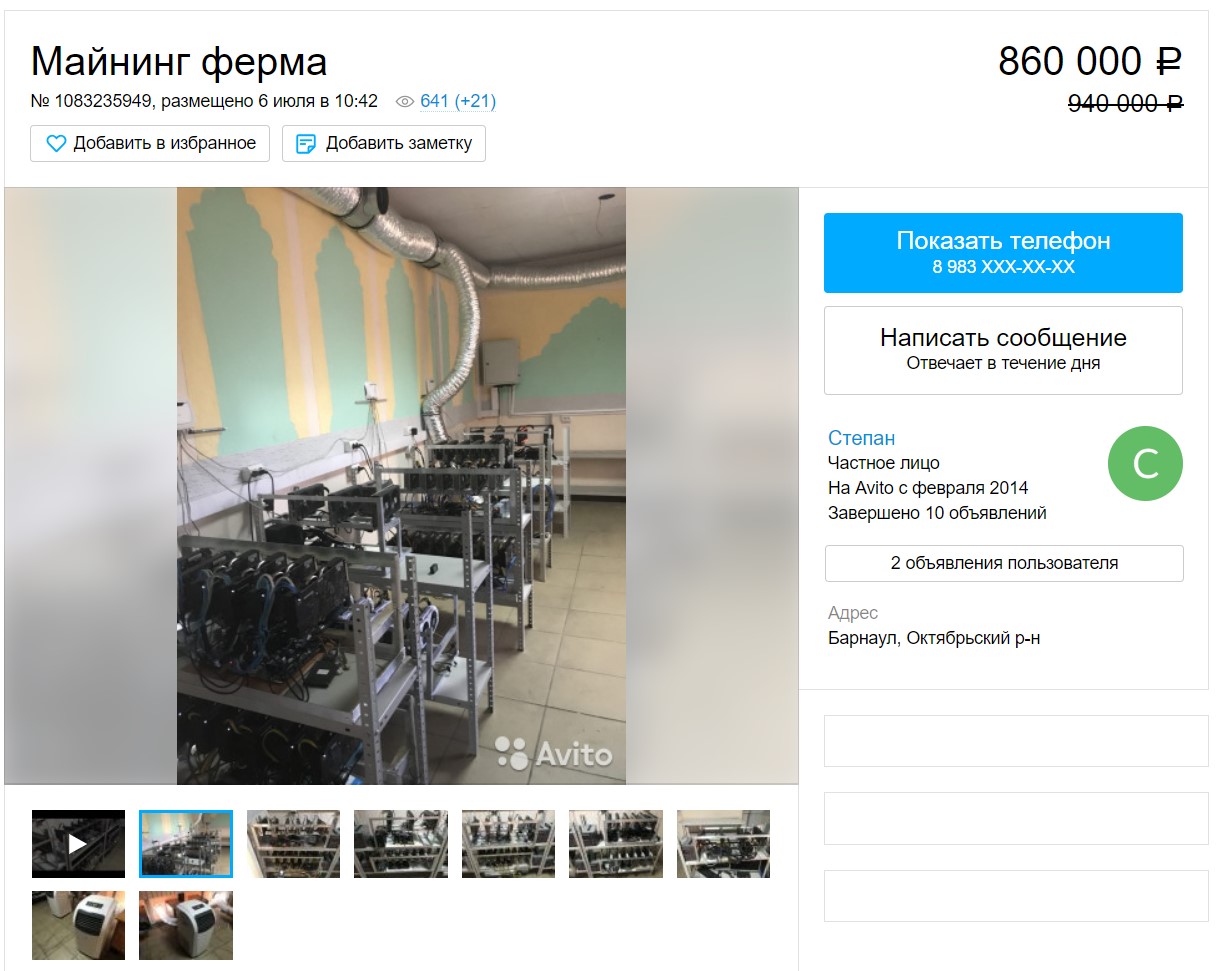
Task: Click the main mining farm photo
Action: [x=401, y=486]
